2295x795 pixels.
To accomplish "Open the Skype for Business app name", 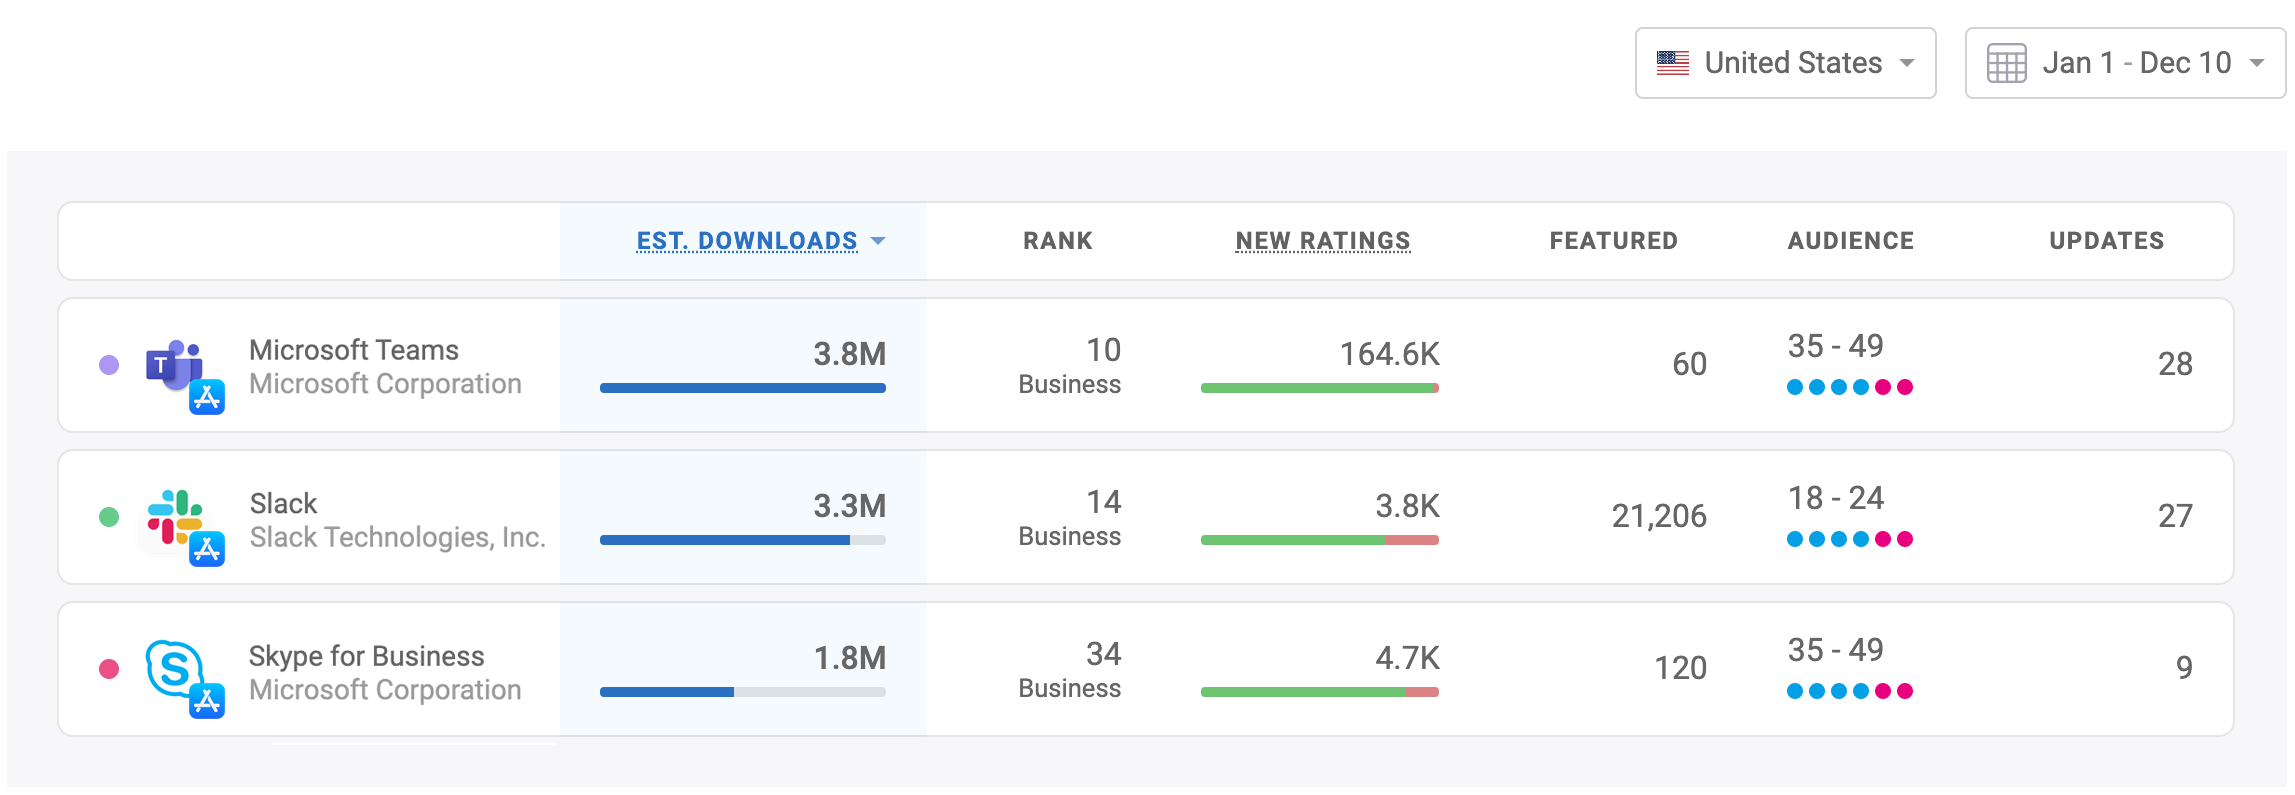I will point(367,656).
